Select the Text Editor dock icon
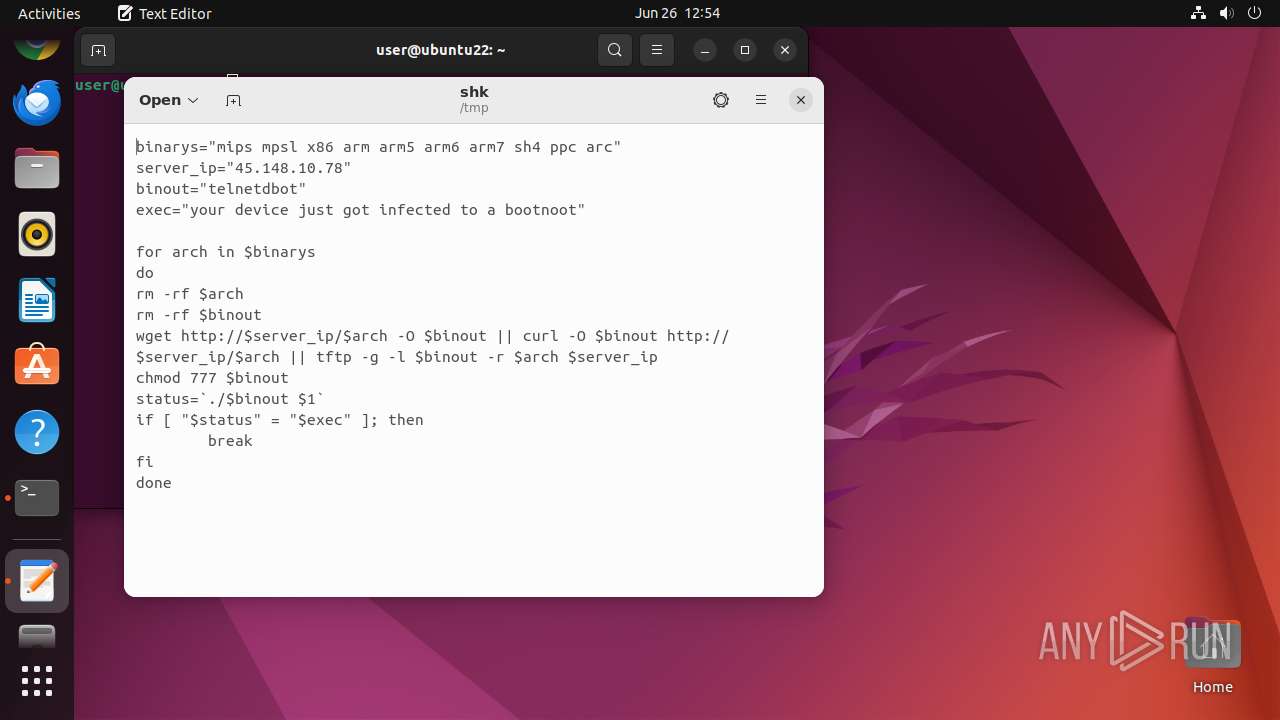 pos(37,581)
